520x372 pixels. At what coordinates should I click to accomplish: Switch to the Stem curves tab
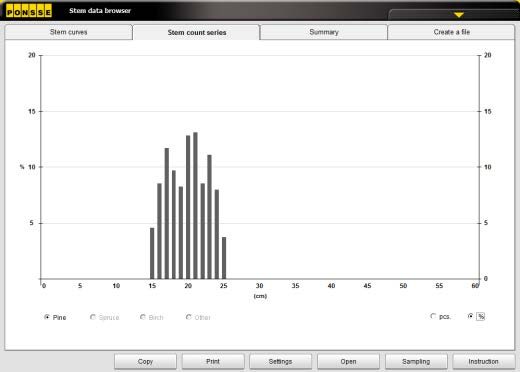[x=68, y=32]
